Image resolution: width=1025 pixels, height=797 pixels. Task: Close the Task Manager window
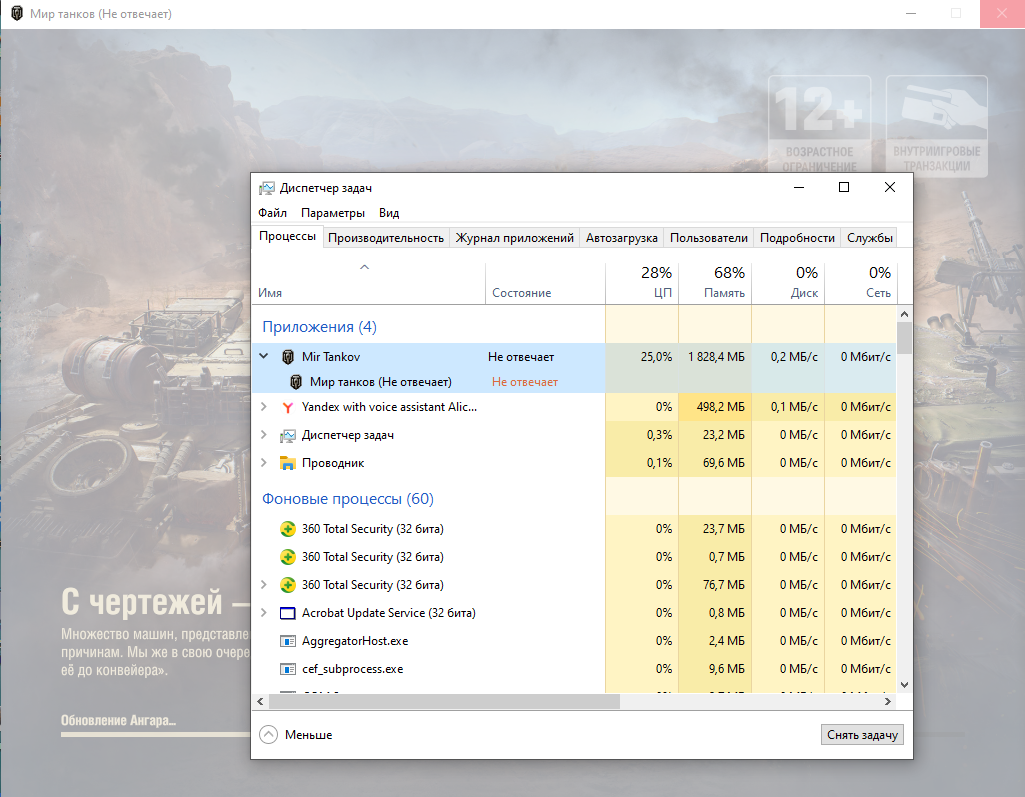(890, 188)
